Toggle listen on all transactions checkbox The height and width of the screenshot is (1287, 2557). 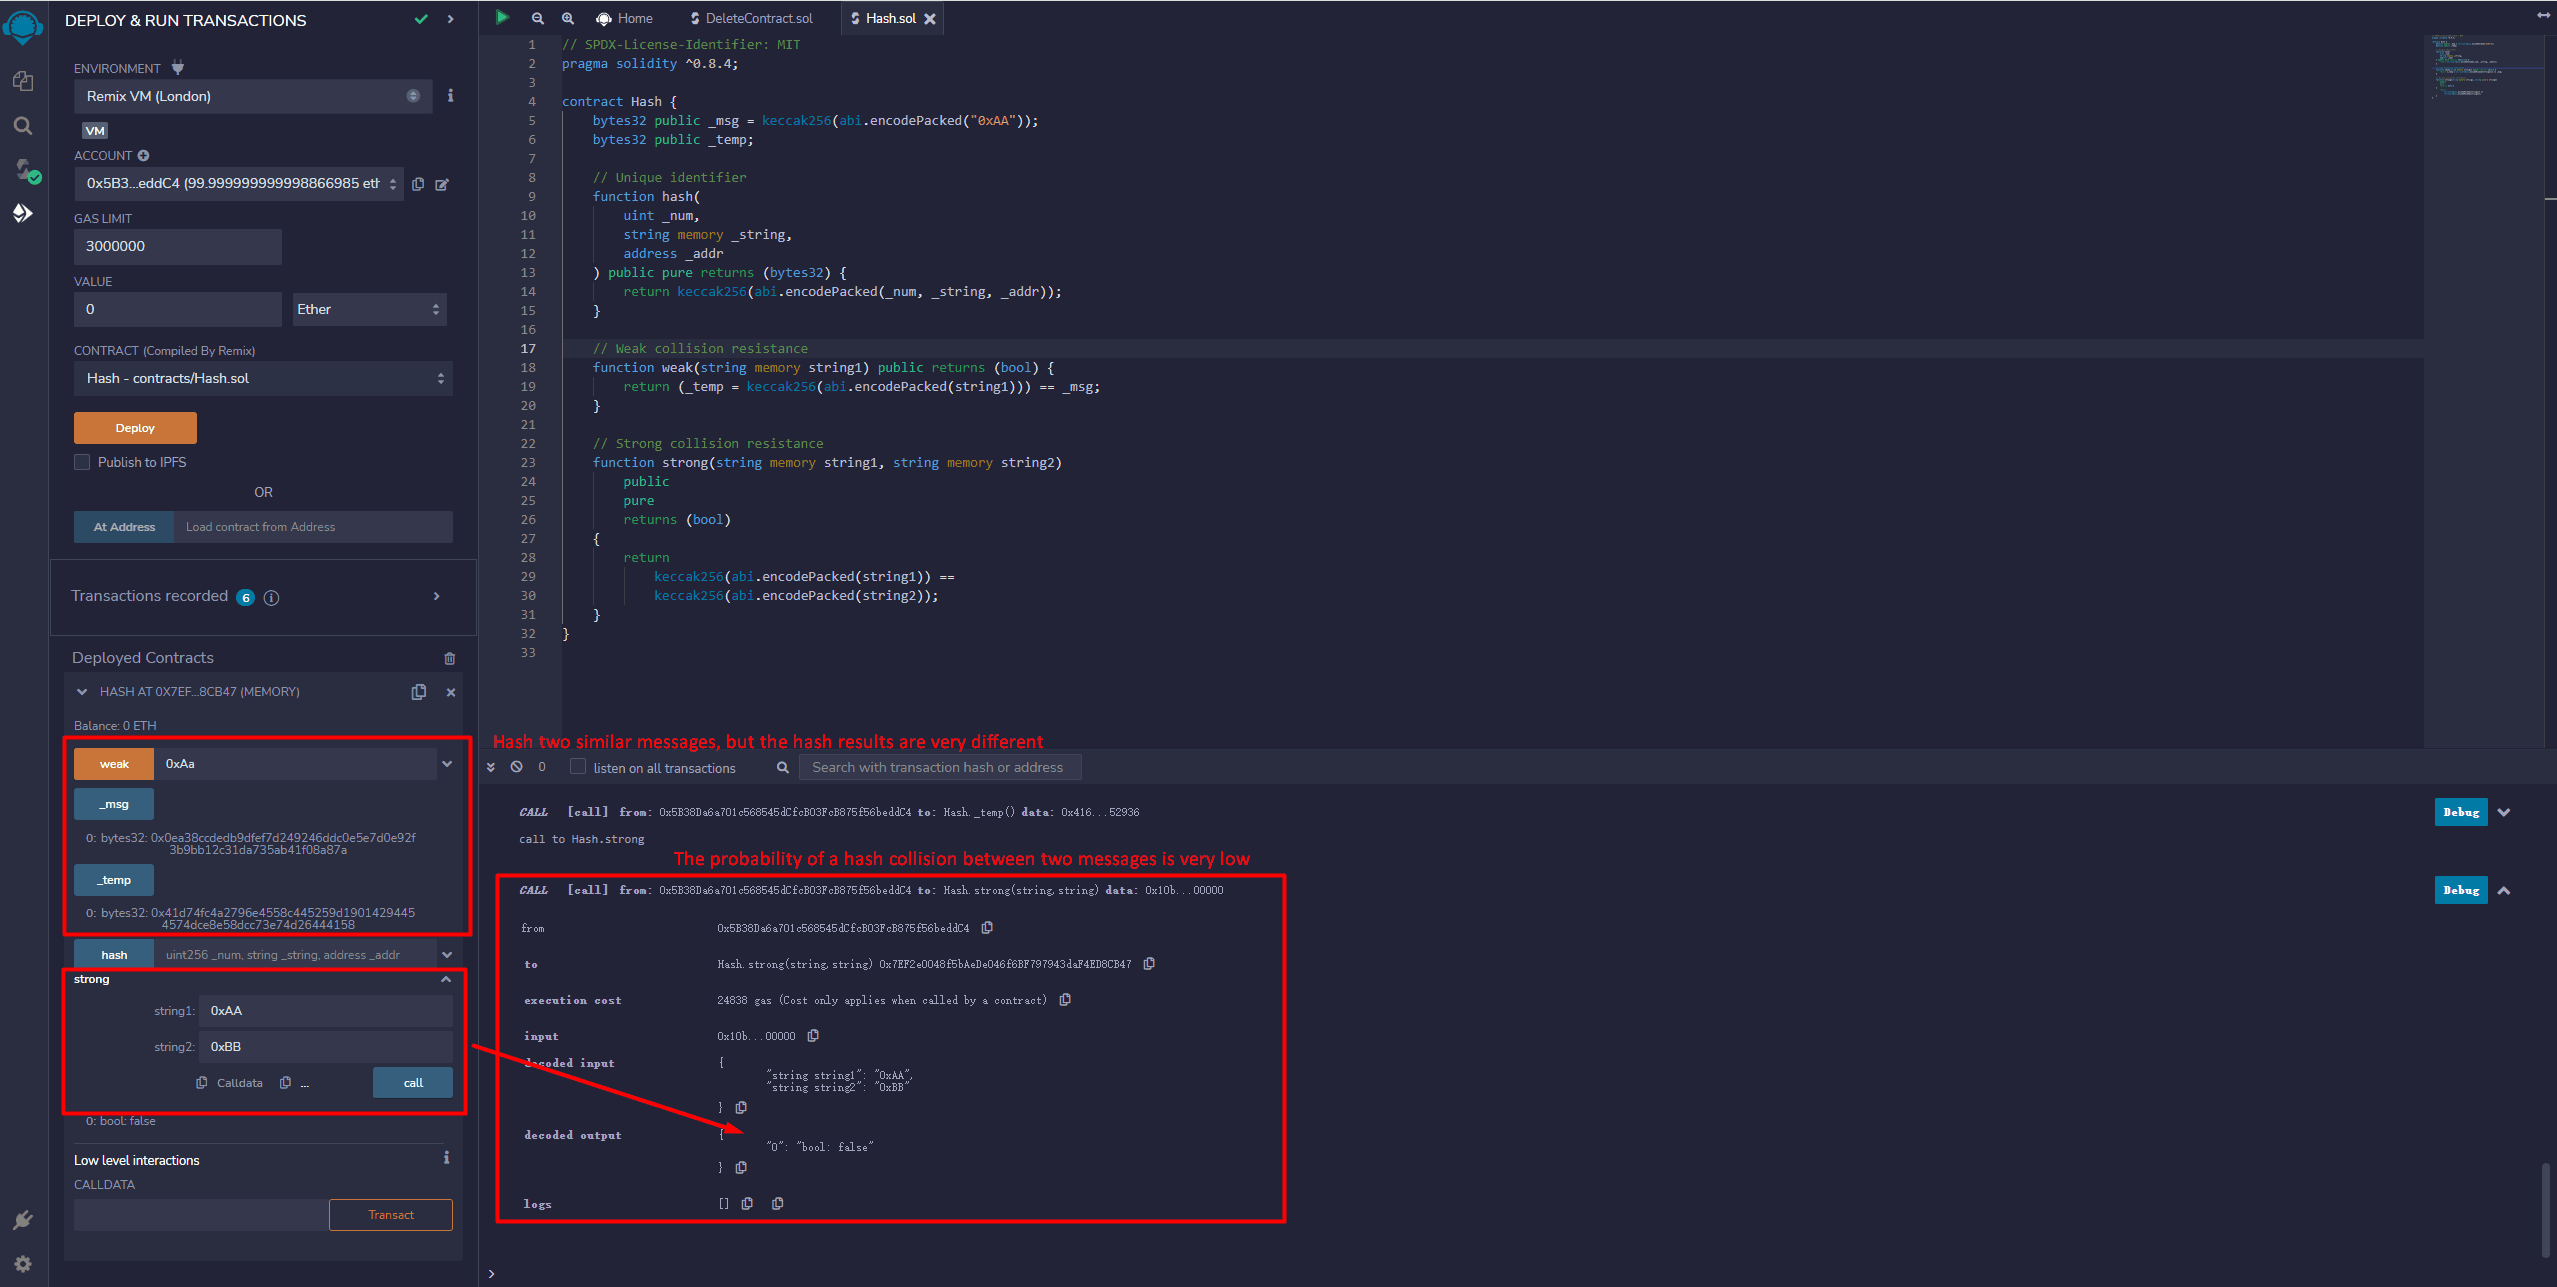pyautogui.click(x=578, y=767)
